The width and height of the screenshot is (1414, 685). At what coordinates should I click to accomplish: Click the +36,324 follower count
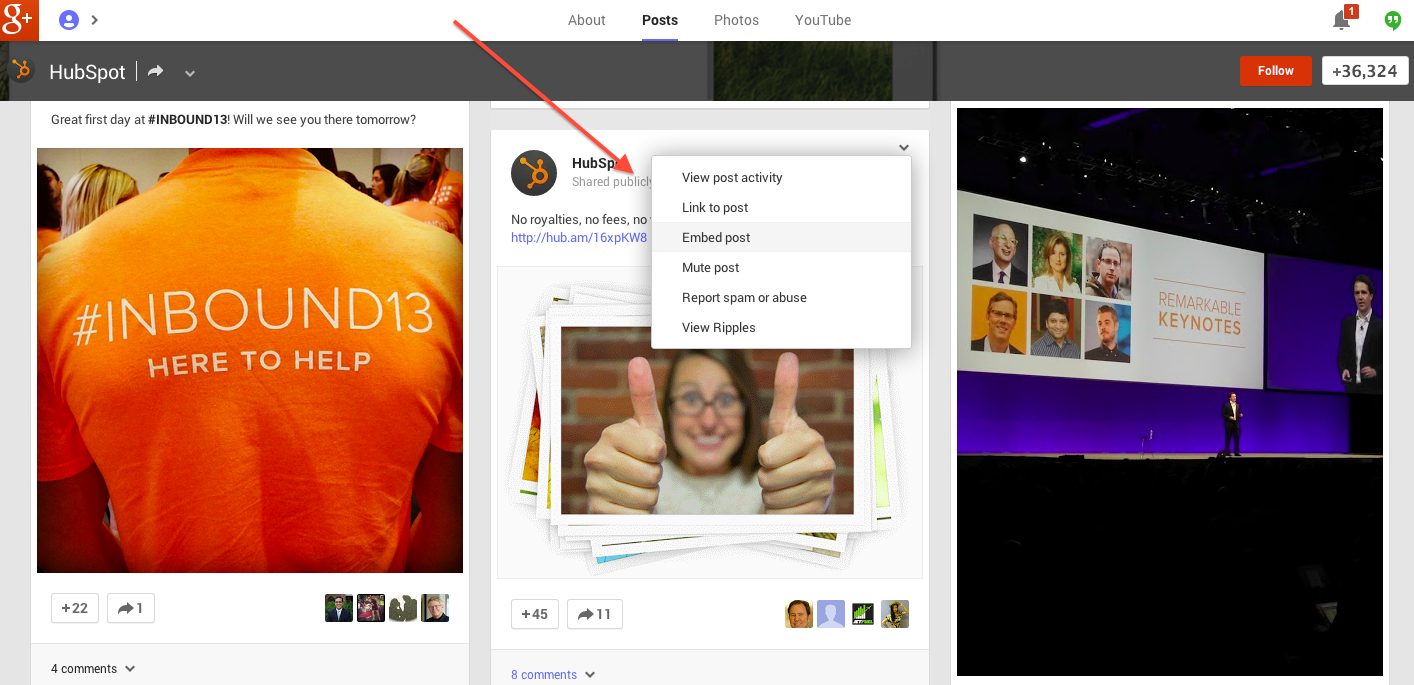(x=1365, y=70)
